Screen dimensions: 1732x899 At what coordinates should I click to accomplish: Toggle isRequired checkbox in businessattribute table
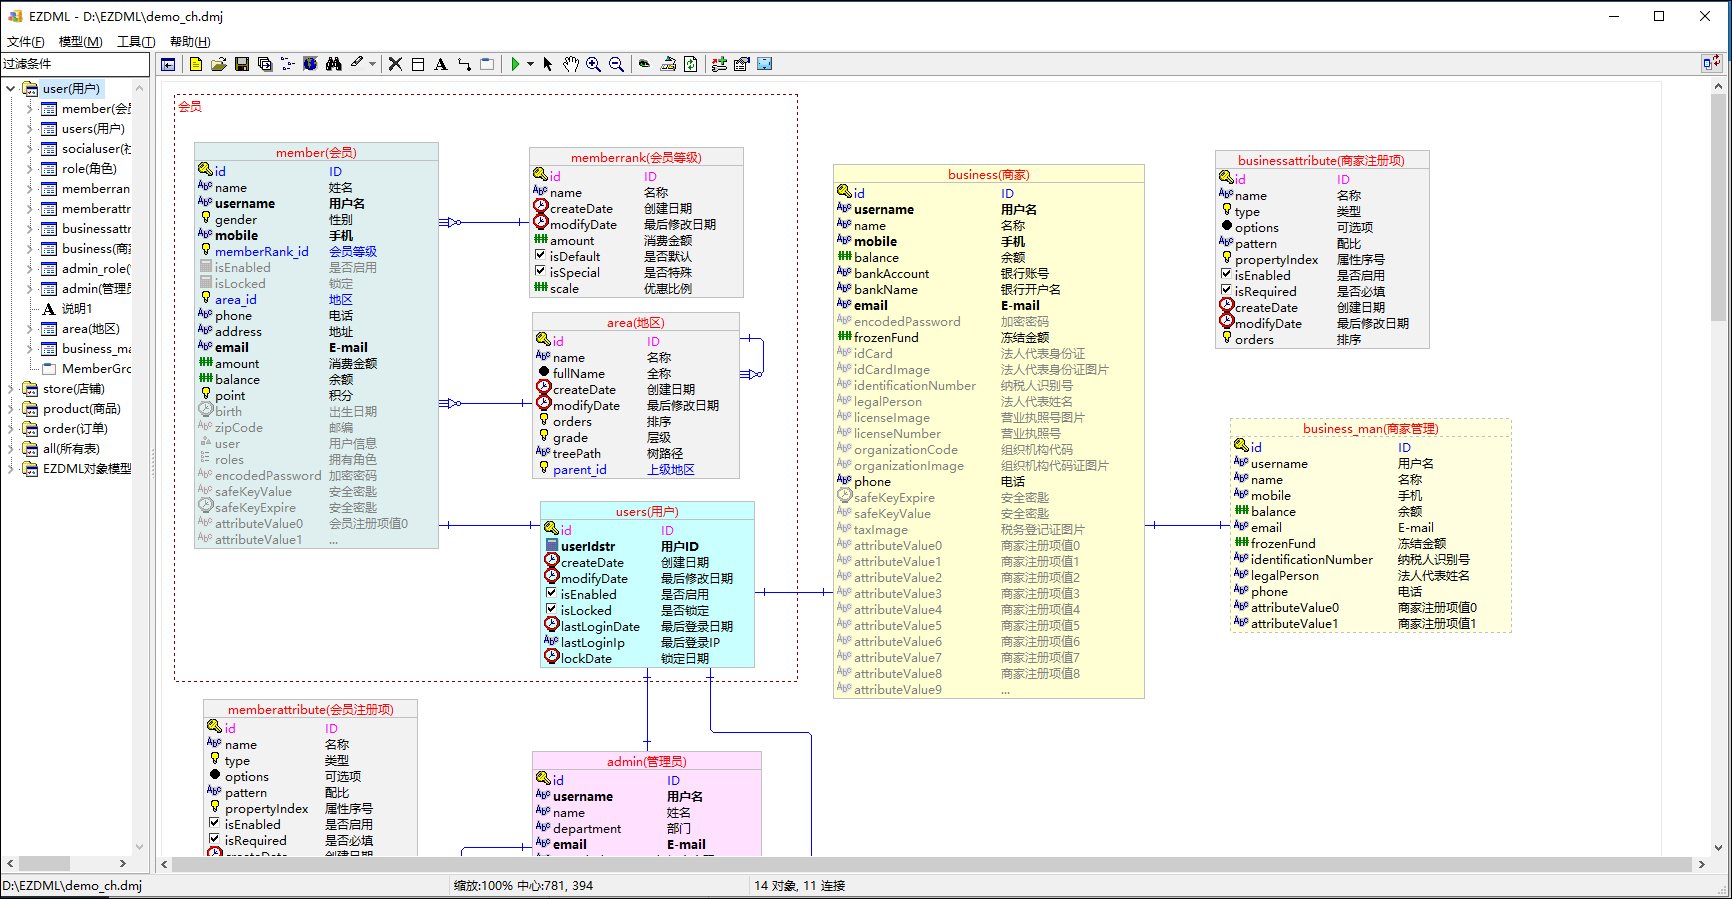(x=1226, y=291)
